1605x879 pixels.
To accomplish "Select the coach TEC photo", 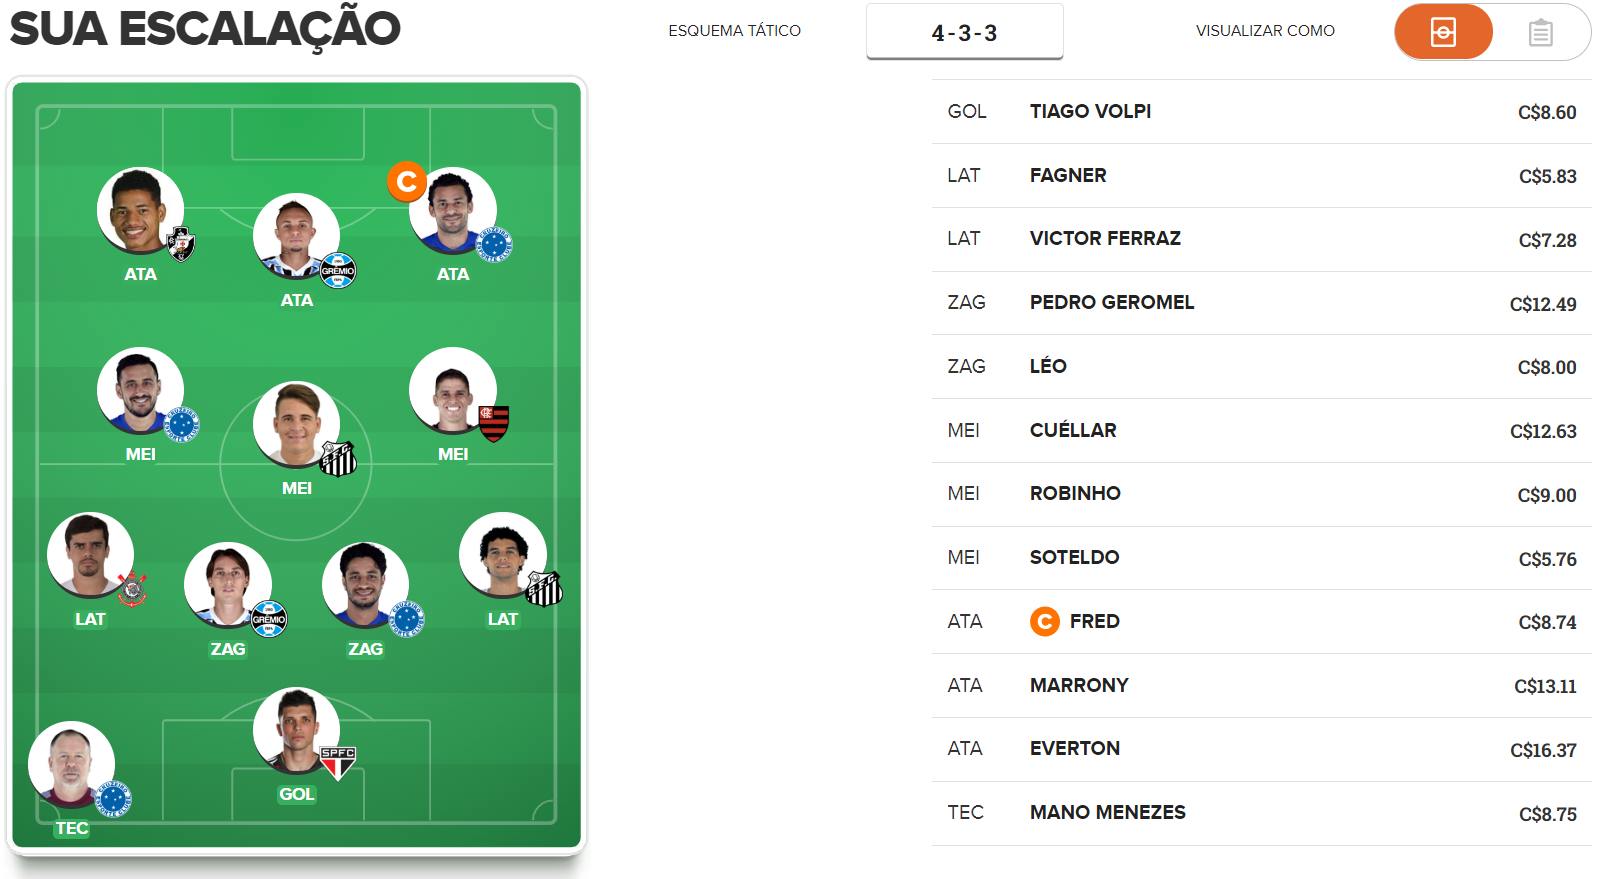I will point(71,764).
